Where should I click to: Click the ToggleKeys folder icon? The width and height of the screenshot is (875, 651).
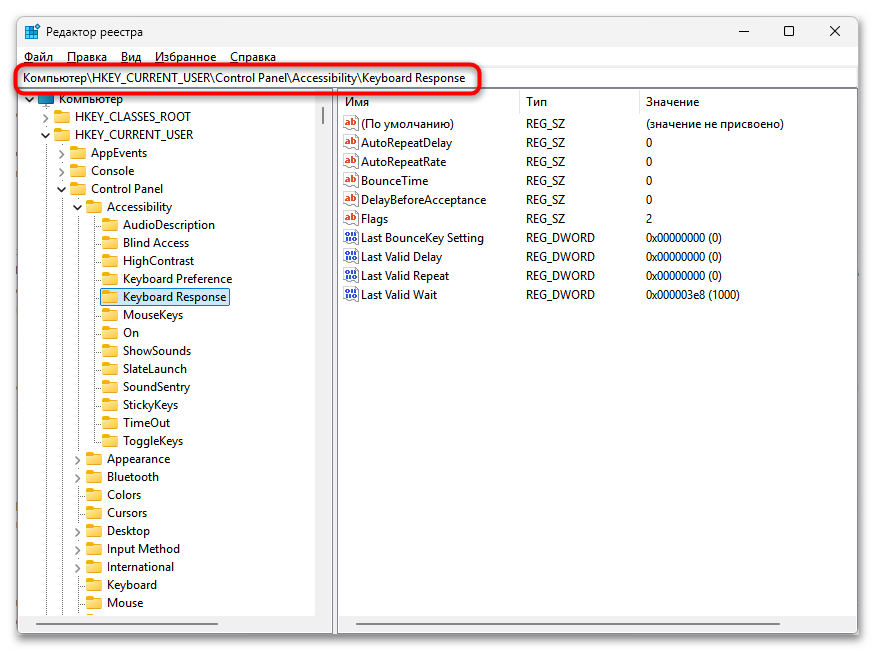coord(110,441)
